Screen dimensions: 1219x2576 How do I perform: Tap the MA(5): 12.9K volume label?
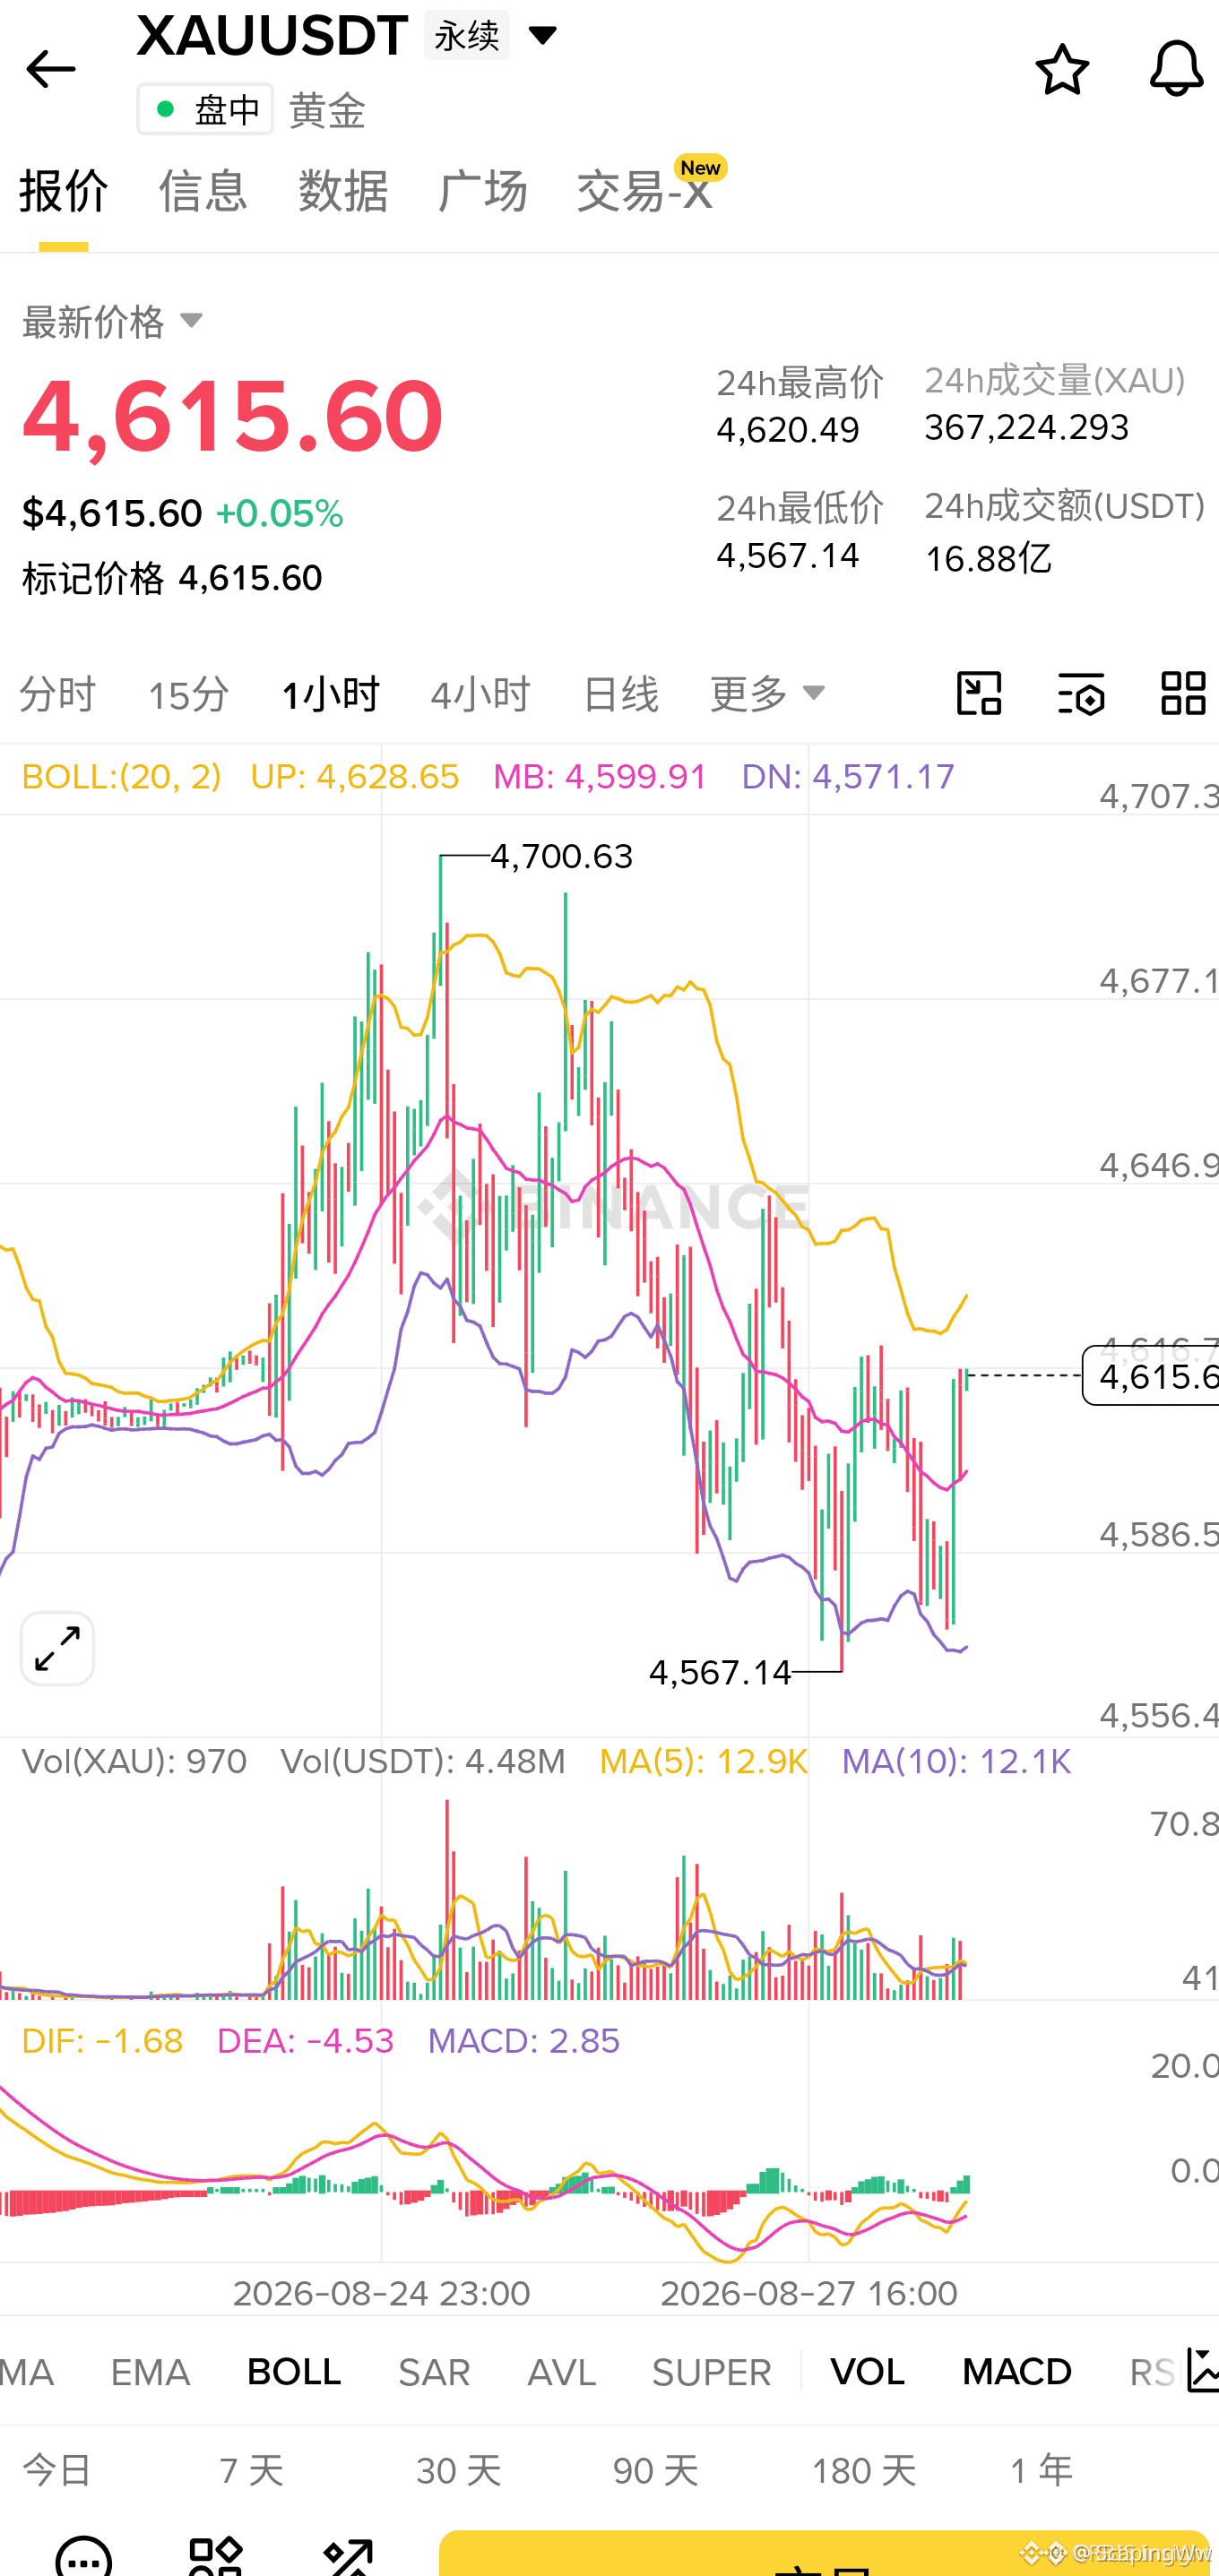703,1761
